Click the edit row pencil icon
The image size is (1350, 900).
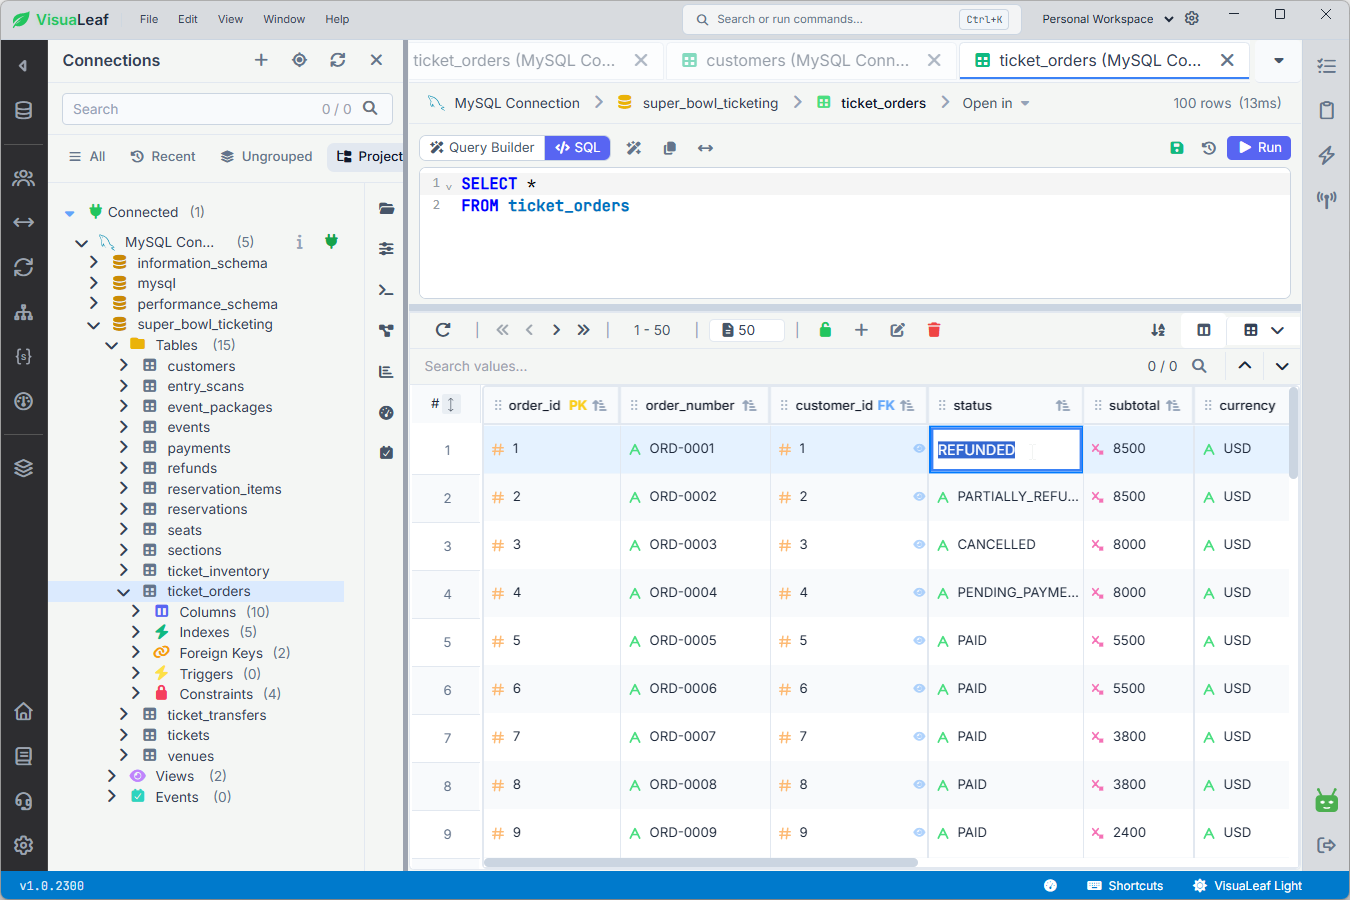(x=898, y=330)
